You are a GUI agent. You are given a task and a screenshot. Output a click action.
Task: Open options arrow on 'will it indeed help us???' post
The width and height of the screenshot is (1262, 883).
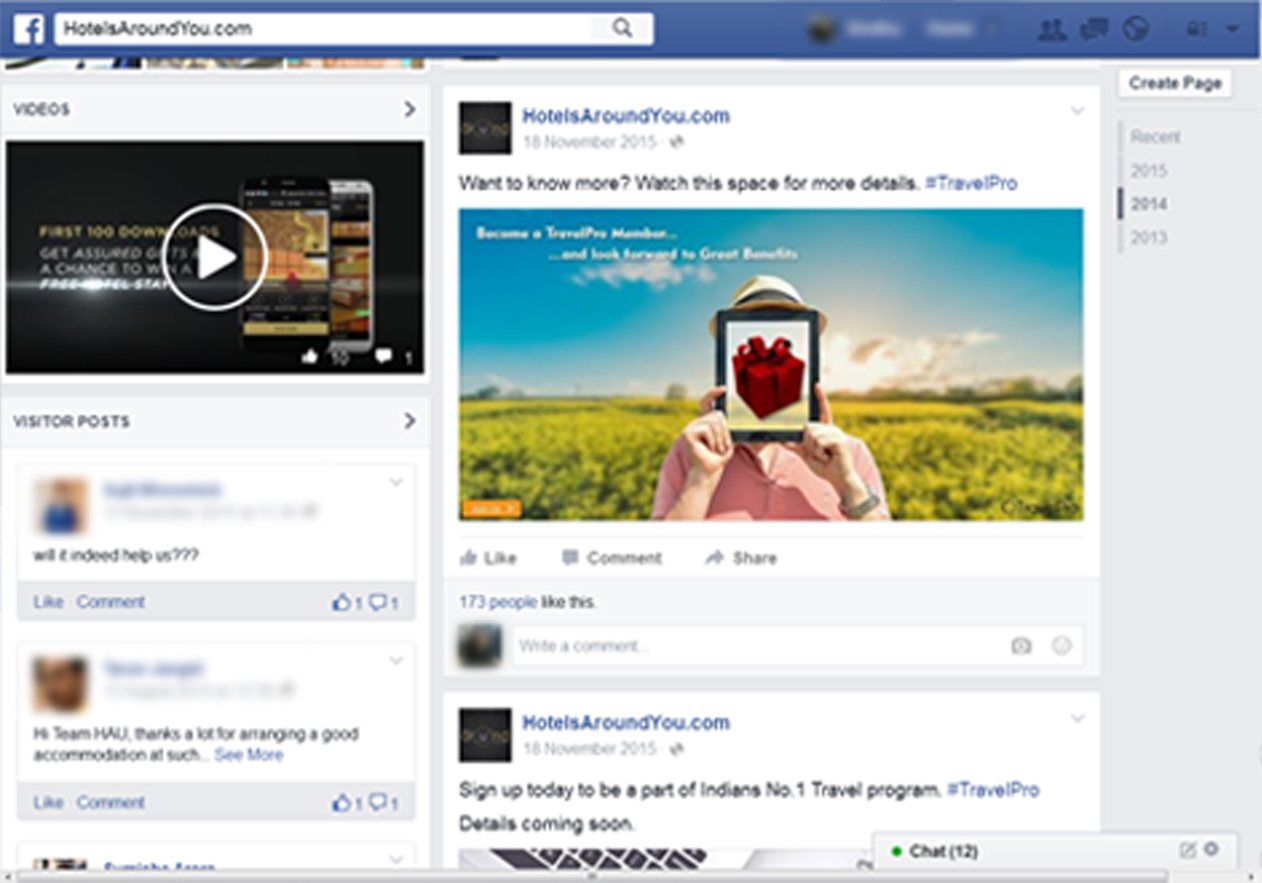pyautogui.click(x=396, y=482)
